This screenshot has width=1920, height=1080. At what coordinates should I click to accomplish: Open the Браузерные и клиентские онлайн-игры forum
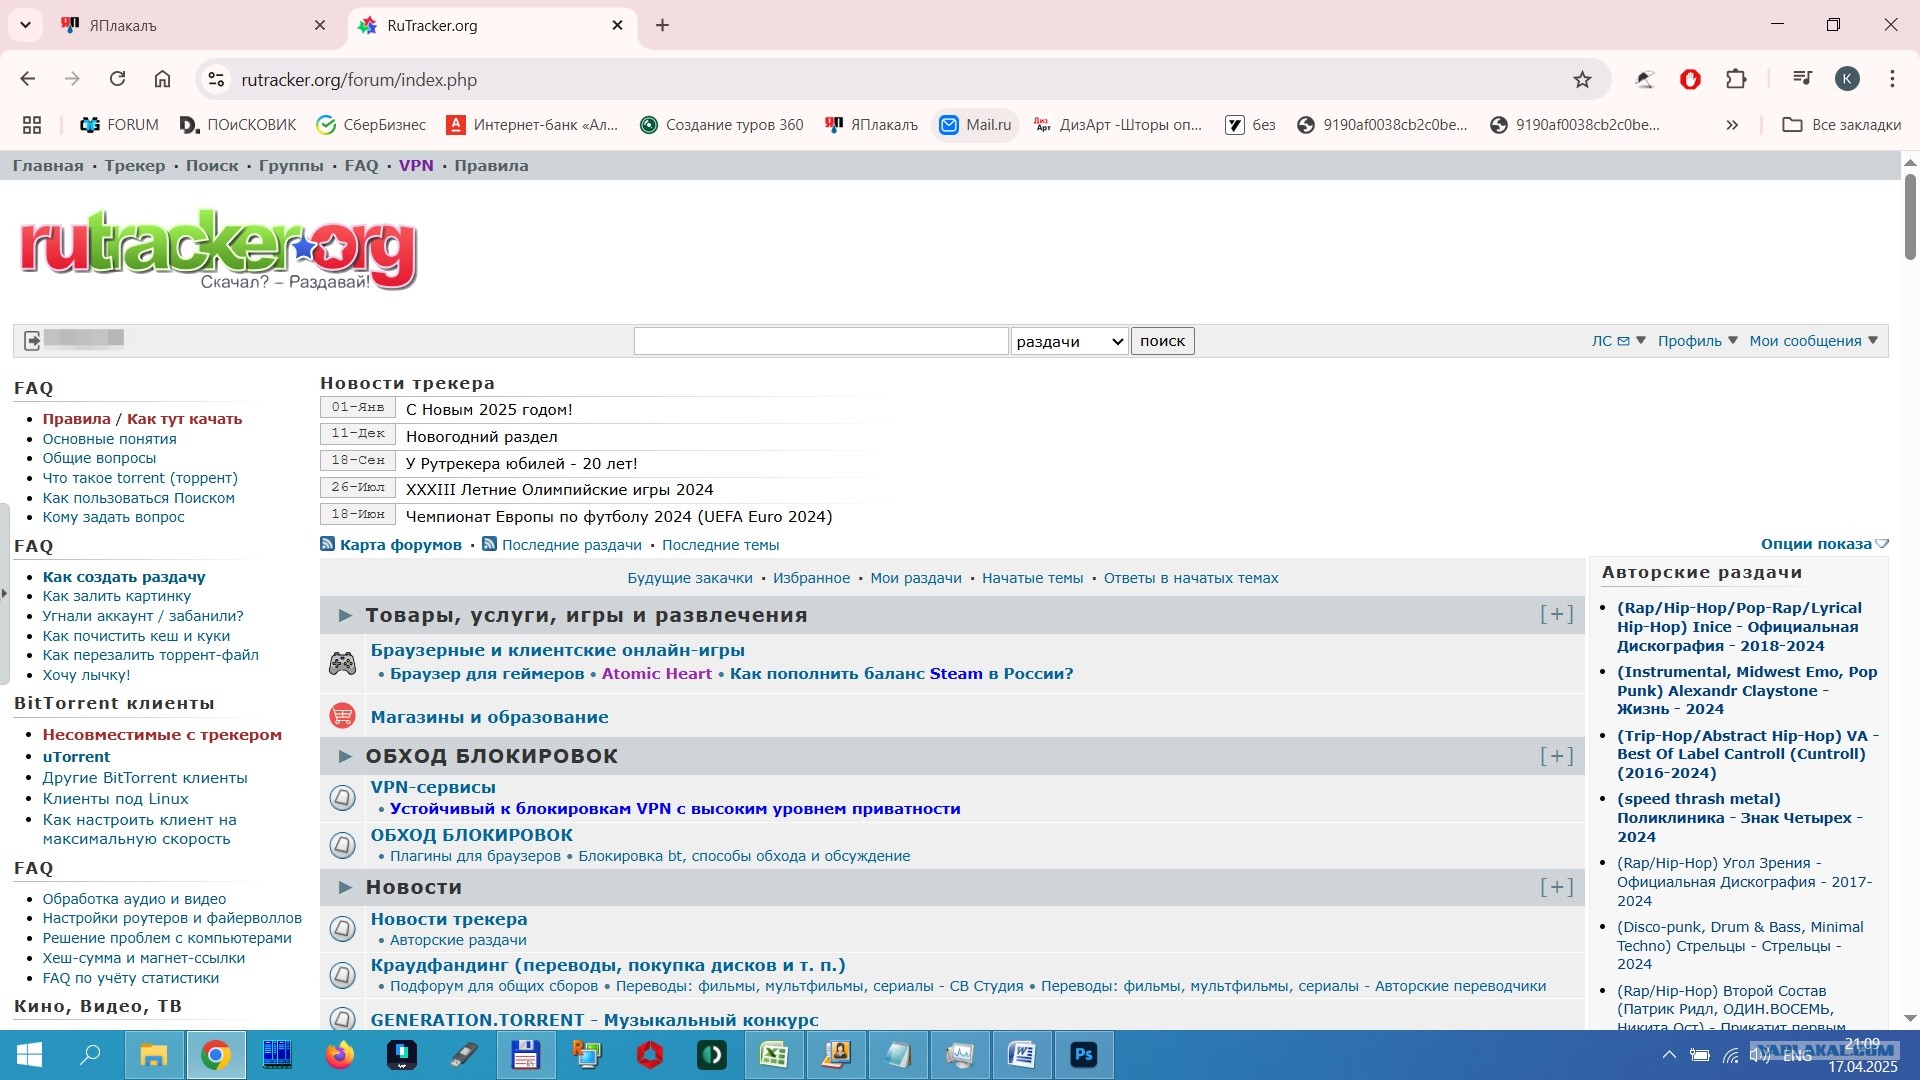pyautogui.click(x=558, y=650)
